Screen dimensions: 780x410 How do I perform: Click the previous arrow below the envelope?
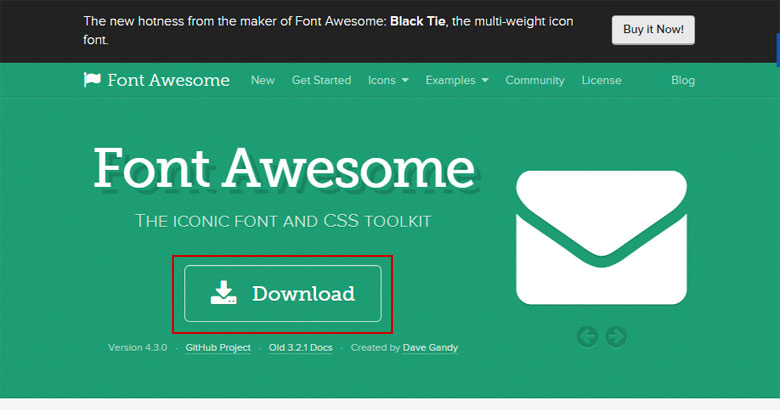587,337
